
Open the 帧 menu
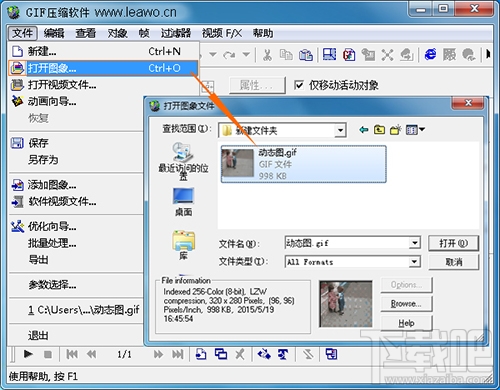(x=144, y=33)
